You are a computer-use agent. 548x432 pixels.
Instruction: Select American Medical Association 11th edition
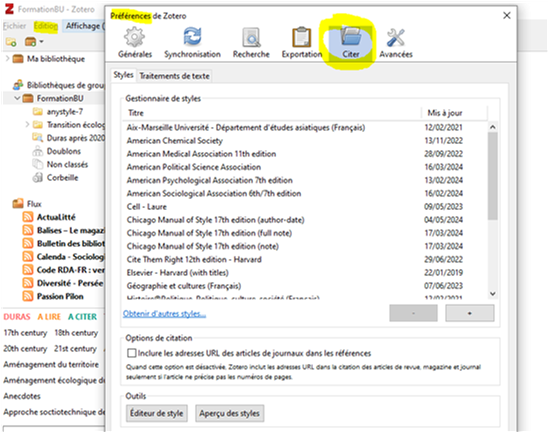[x=305, y=154]
